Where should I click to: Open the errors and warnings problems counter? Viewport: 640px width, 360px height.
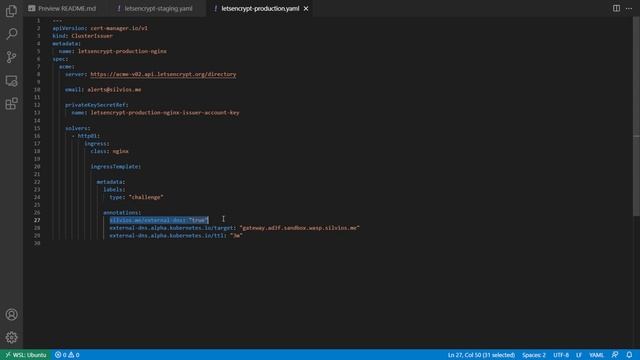(x=67, y=355)
